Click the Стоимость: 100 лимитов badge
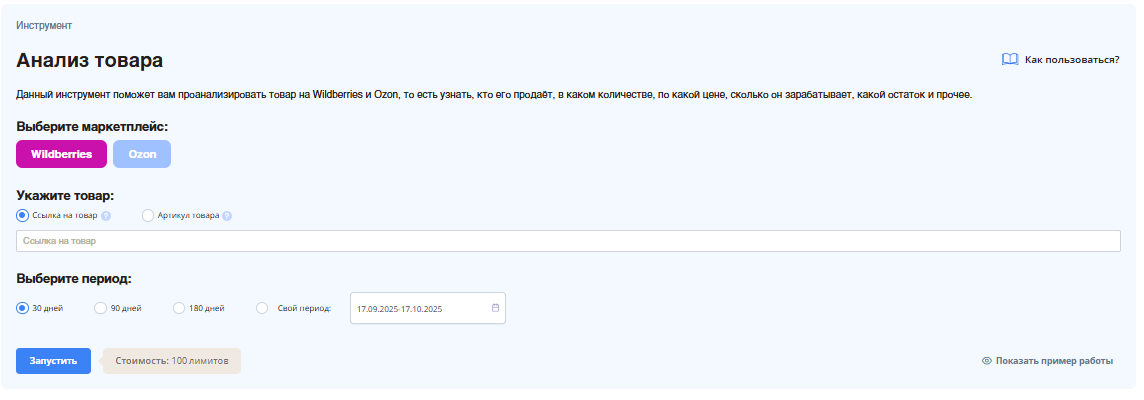1144x400 pixels. (x=171, y=361)
